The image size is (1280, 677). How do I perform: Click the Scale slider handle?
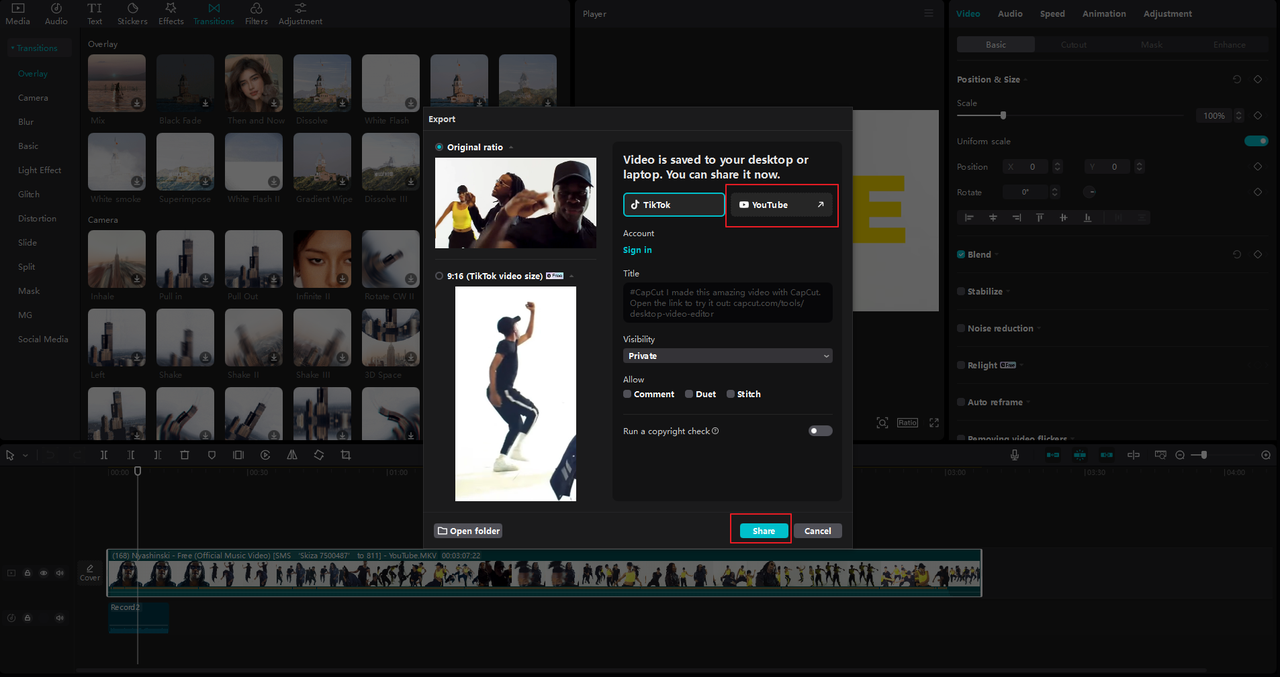1003,115
